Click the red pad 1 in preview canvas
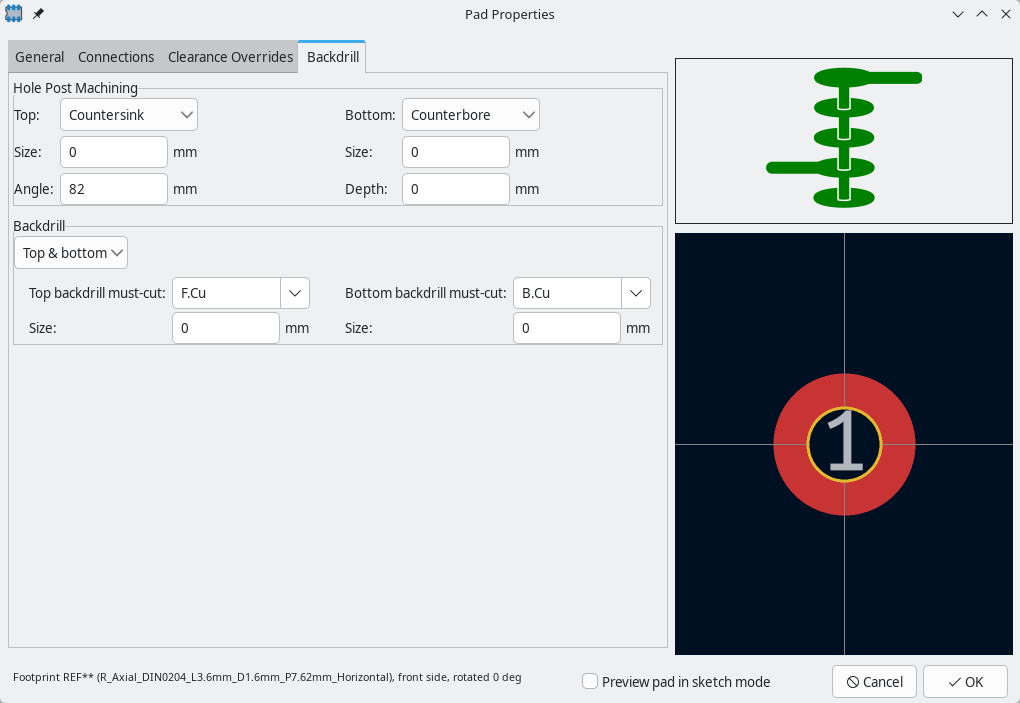The width and height of the screenshot is (1020, 703). point(790,445)
